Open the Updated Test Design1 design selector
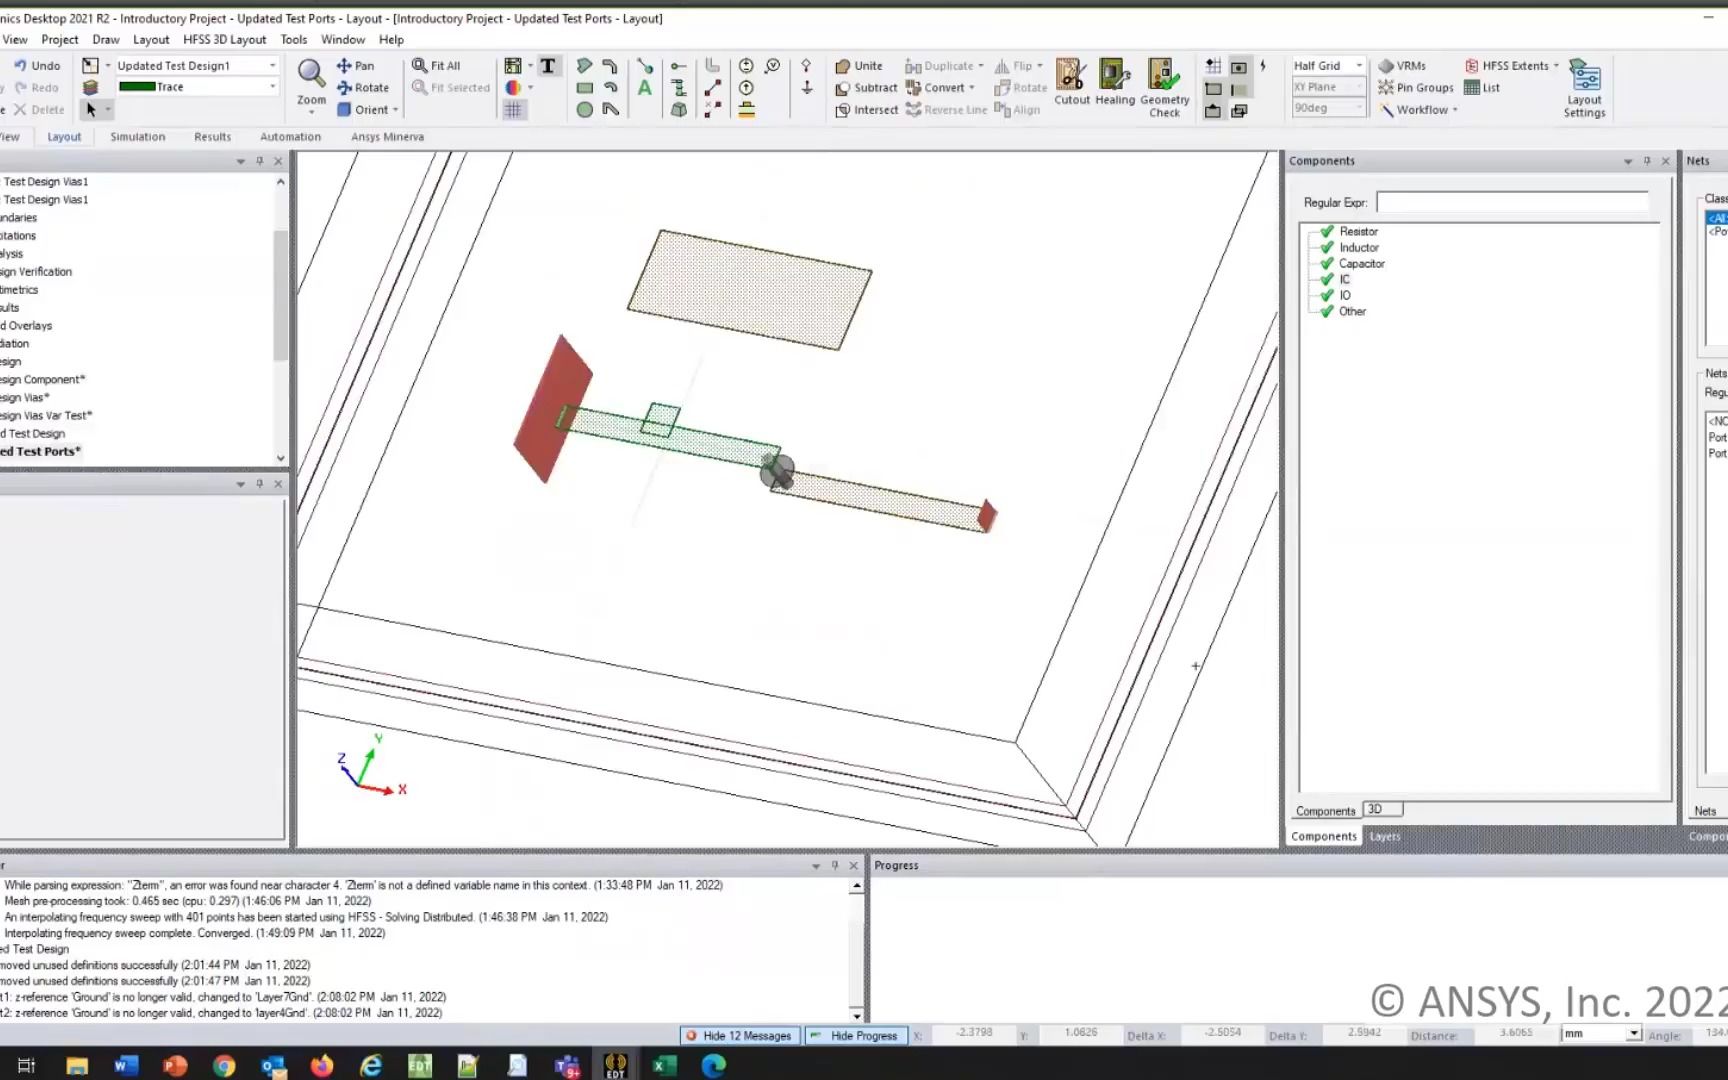This screenshot has width=1728, height=1080. pyautogui.click(x=272, y=65)
